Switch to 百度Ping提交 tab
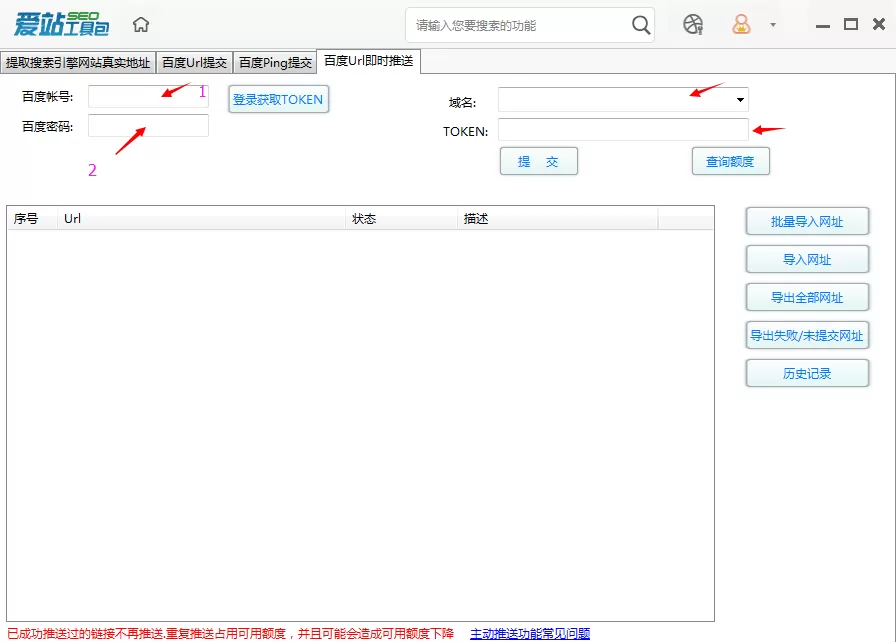Viewport: 896px width, 642px height. click(275, 62)
